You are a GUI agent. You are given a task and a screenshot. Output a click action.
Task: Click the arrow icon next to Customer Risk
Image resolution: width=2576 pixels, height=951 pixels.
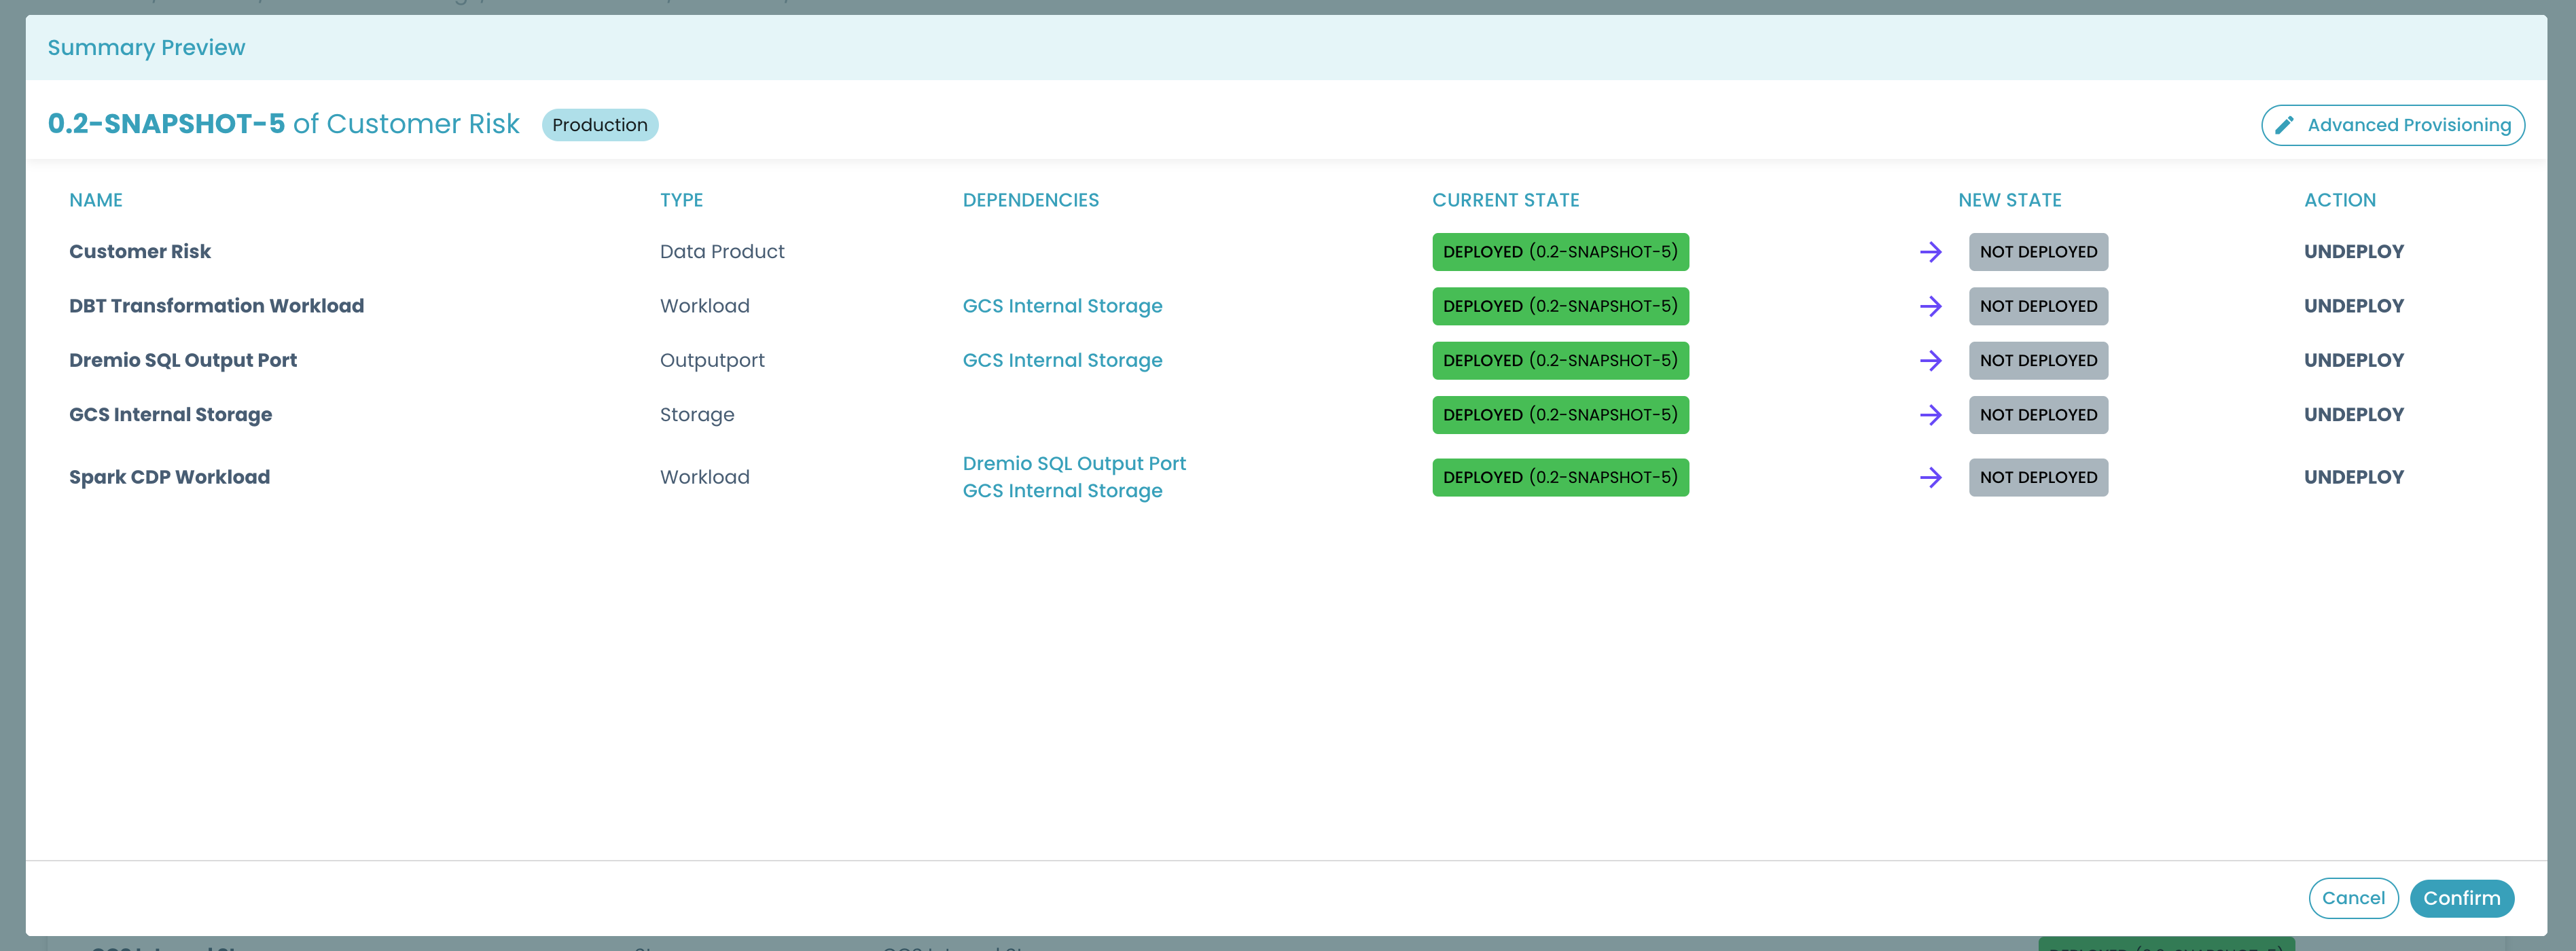[1932, 251]
